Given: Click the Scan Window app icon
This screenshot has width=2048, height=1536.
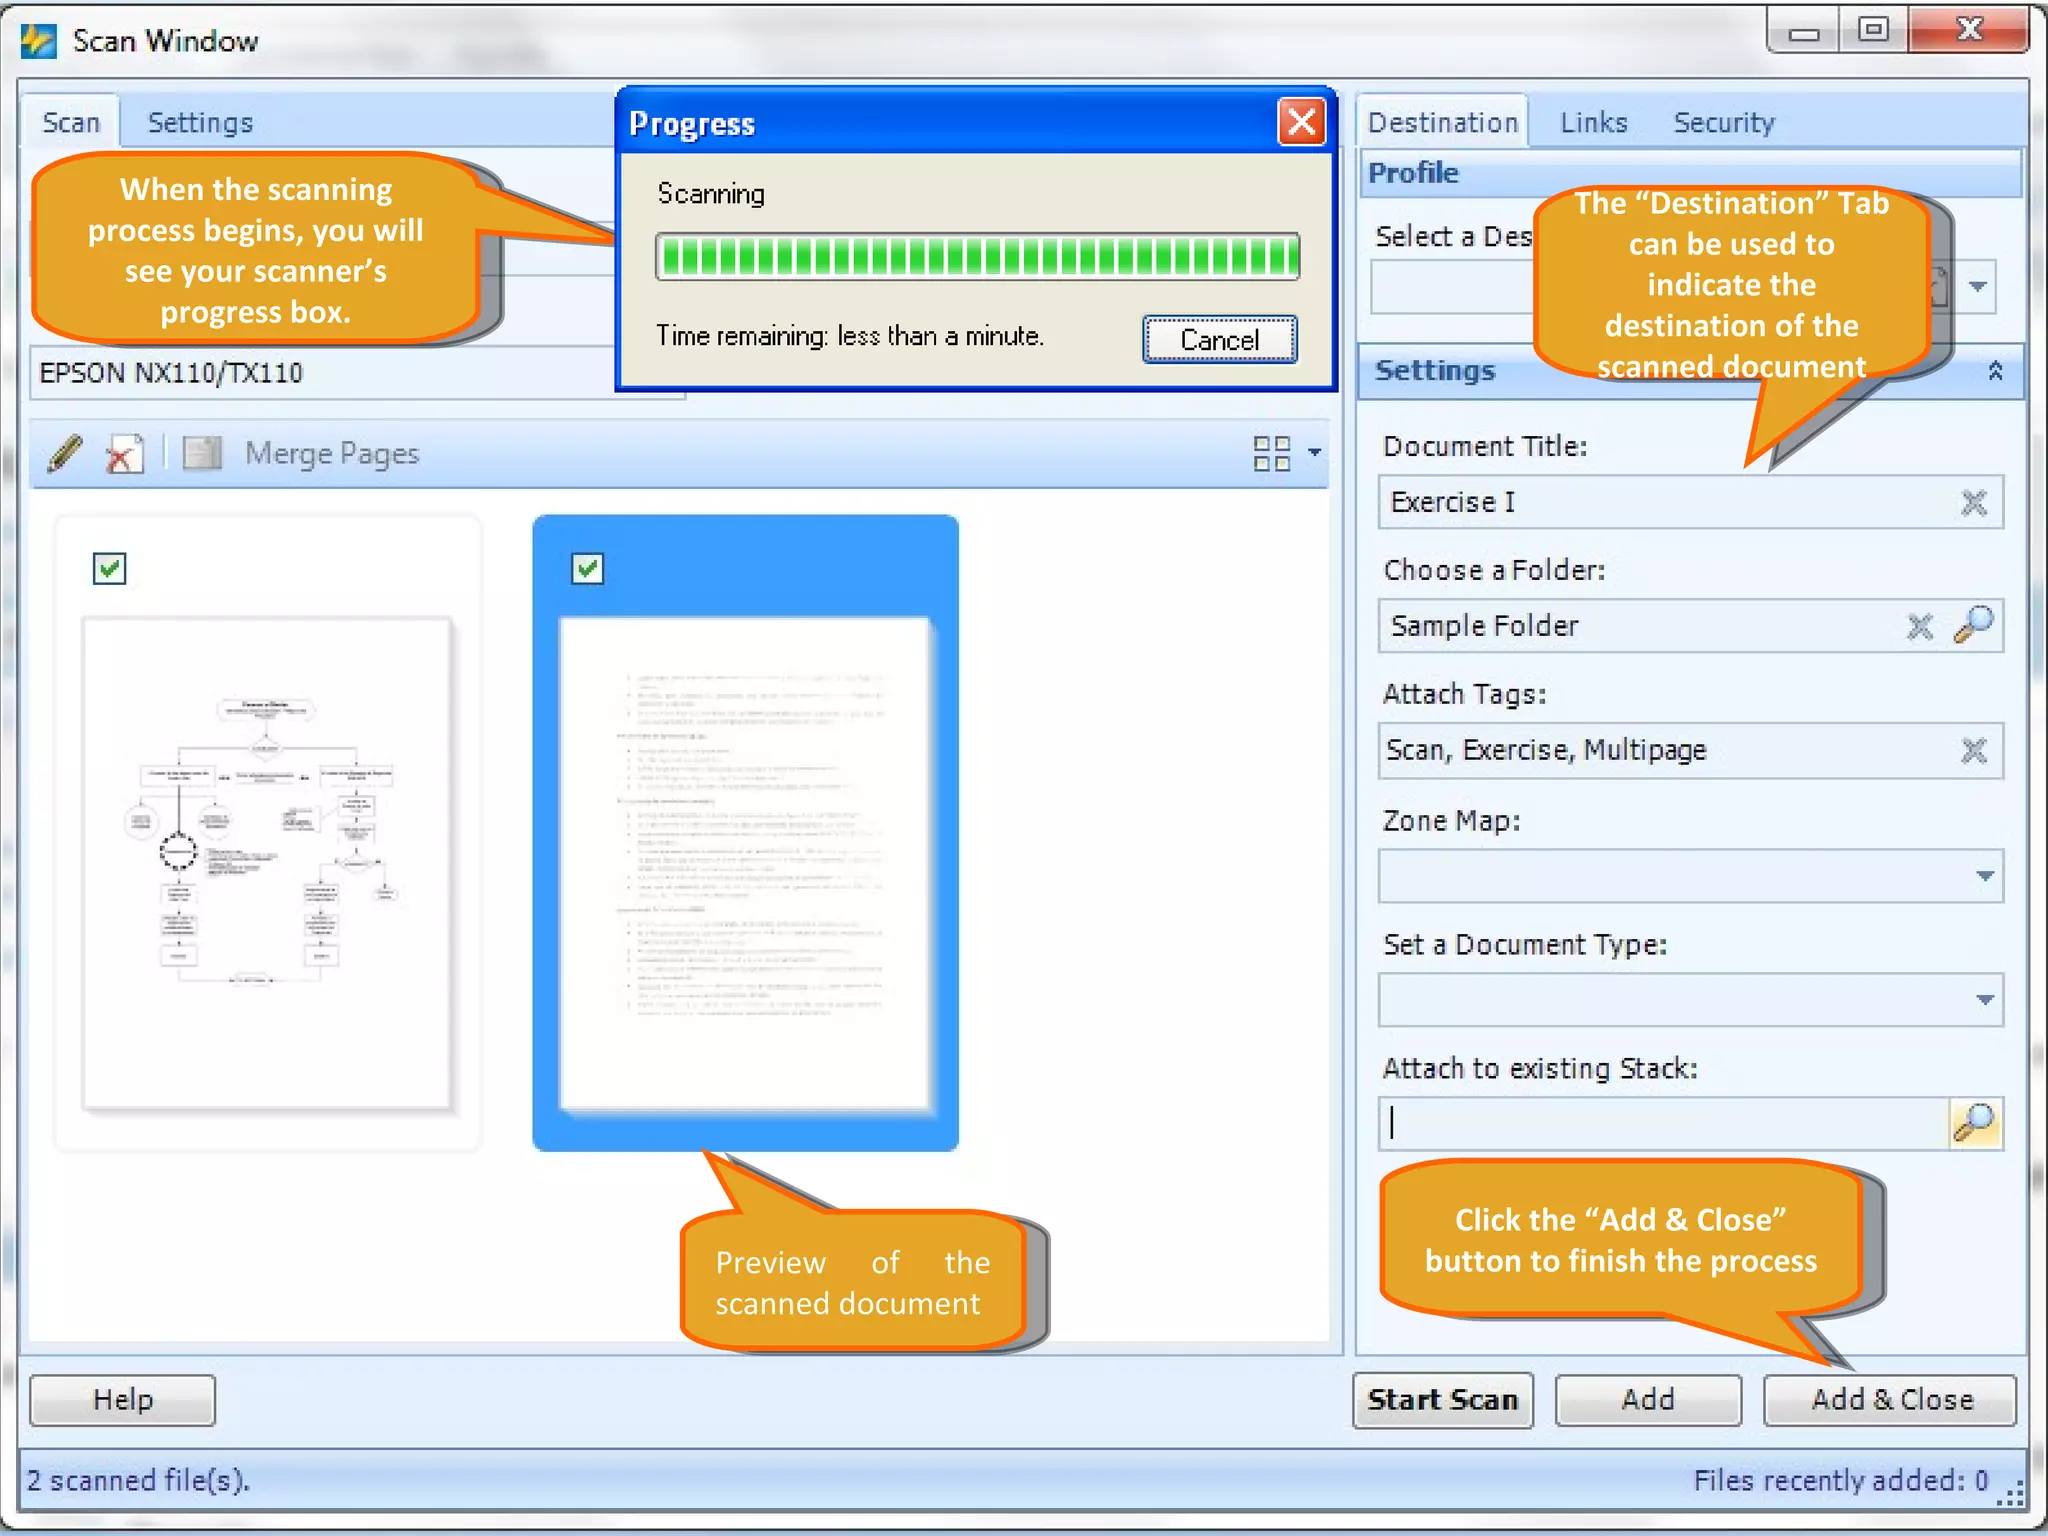Looking at the screenshot, I should [39, 41].
